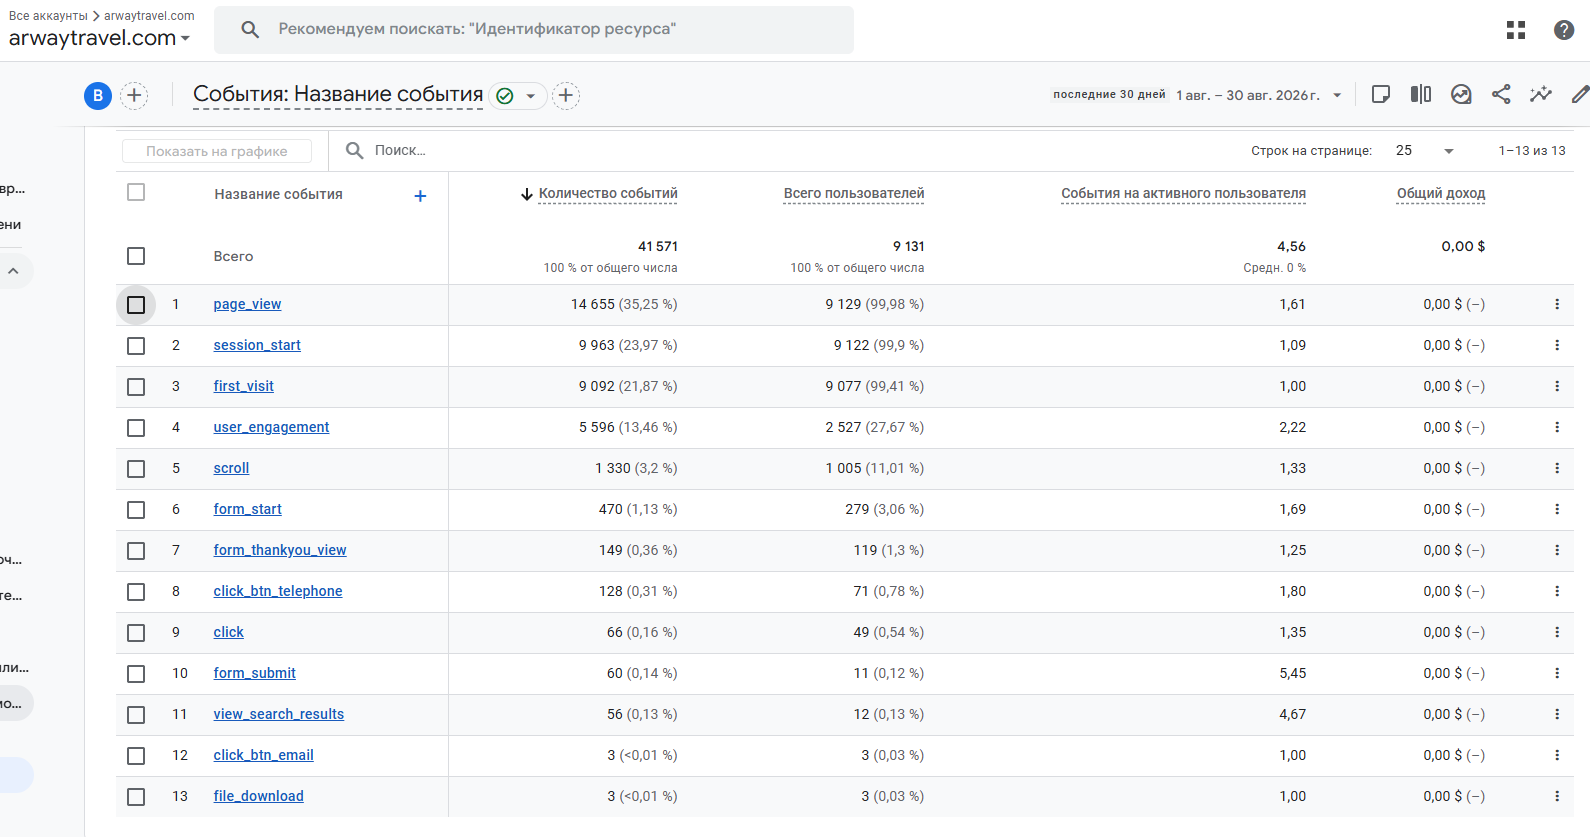Click the 41 571 total events value
1590x837 pixels.
(658, 246)
